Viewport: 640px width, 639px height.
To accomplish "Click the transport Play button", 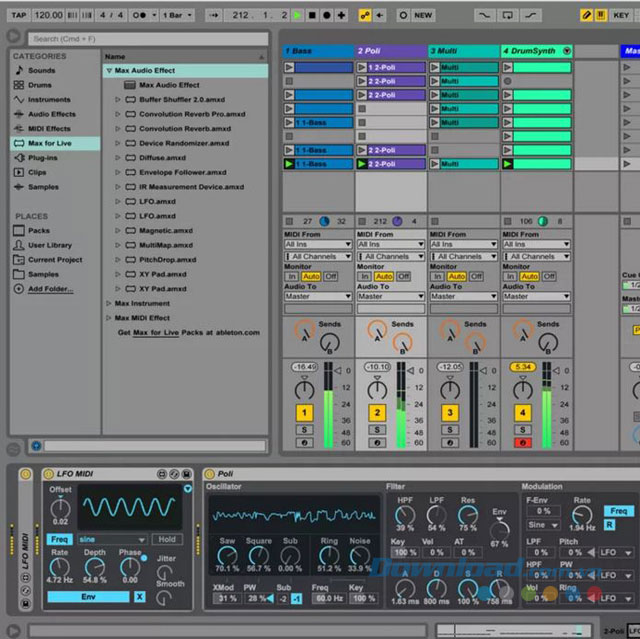I will (x=297, y=15).
